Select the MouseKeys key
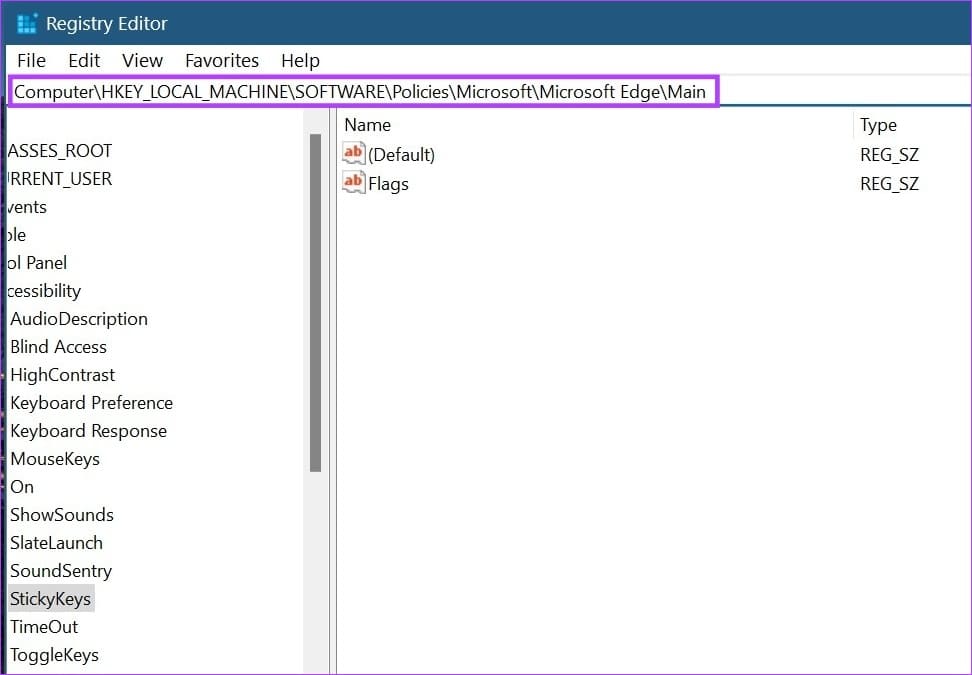This screenshot has height=675, width=972. coord(55,459)
